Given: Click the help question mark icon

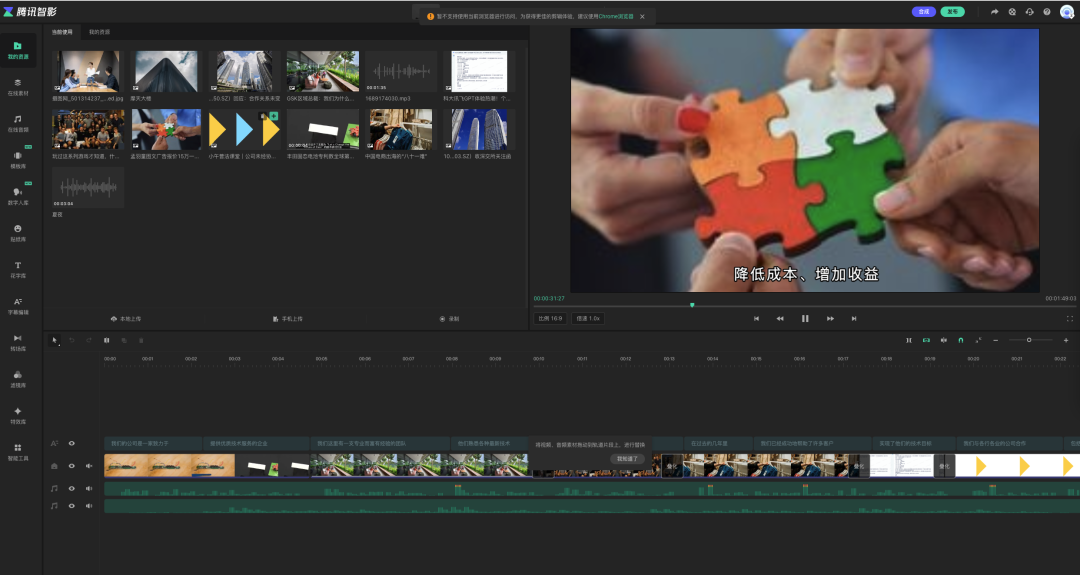Looking at the screenshot, I should 1047,12.
